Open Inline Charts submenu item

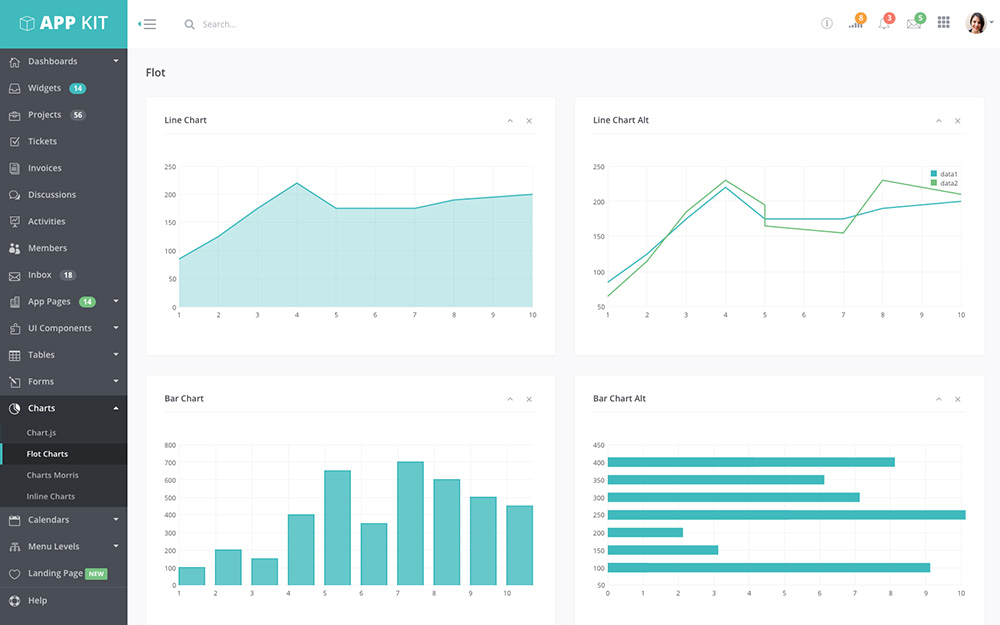click(50, 496)
